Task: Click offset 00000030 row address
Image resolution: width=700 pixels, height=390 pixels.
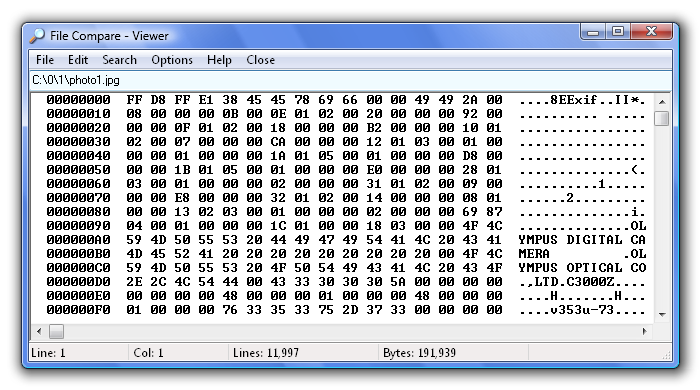Action: (79, 141)
